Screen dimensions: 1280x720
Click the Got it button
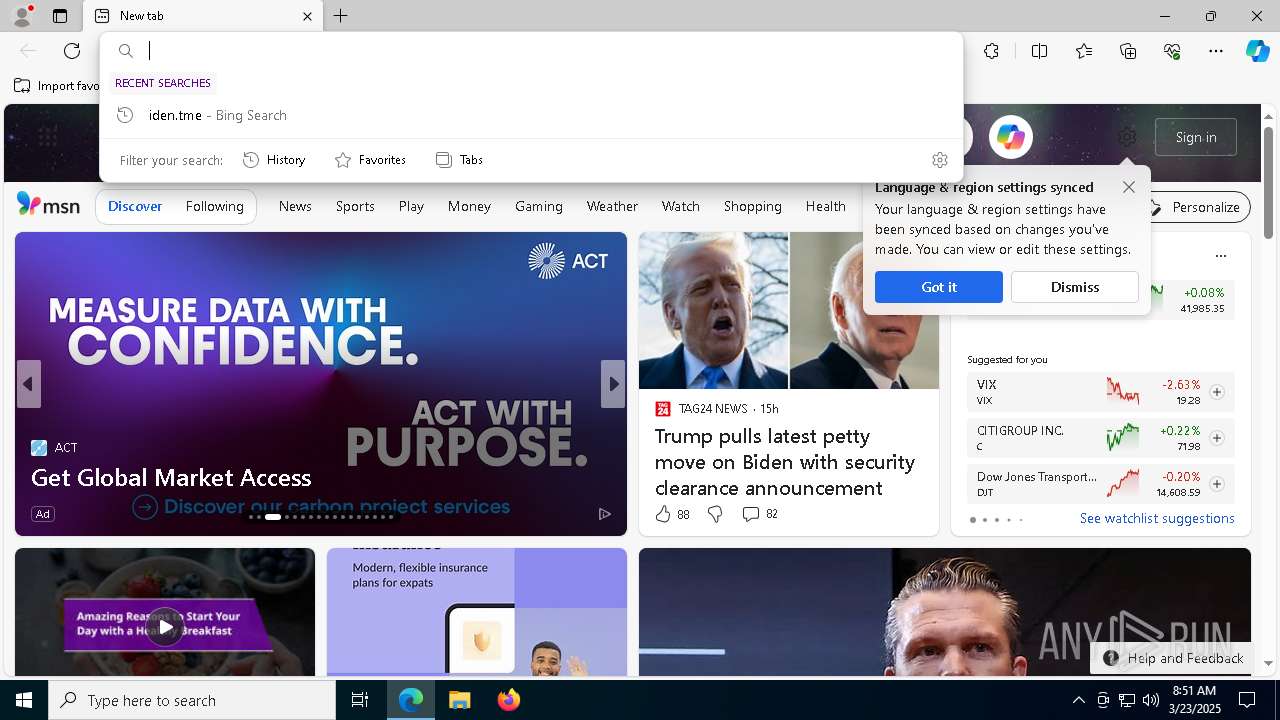tap(939, 287)
